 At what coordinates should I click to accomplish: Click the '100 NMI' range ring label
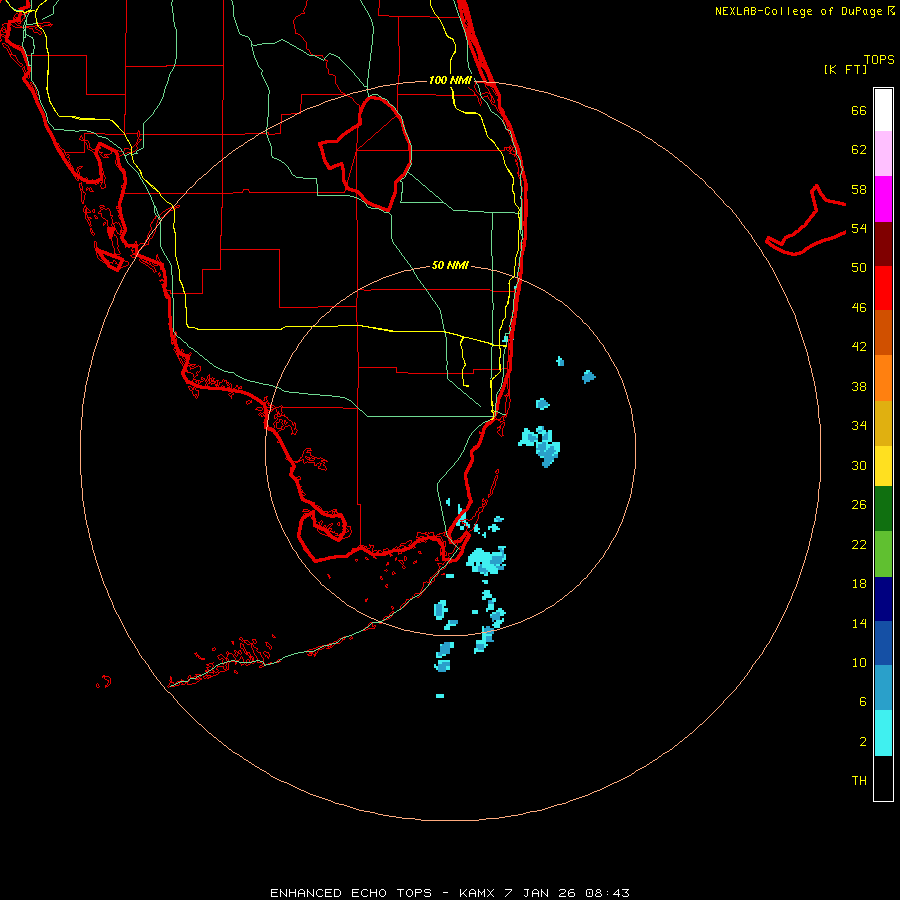[451, 80]
